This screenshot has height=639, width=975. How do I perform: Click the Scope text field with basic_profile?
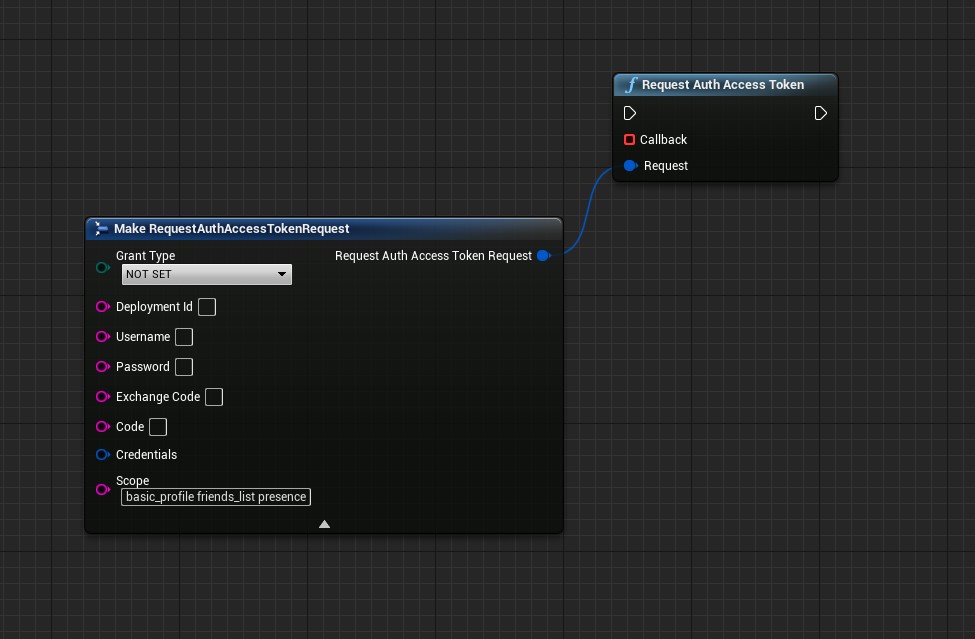216,497
